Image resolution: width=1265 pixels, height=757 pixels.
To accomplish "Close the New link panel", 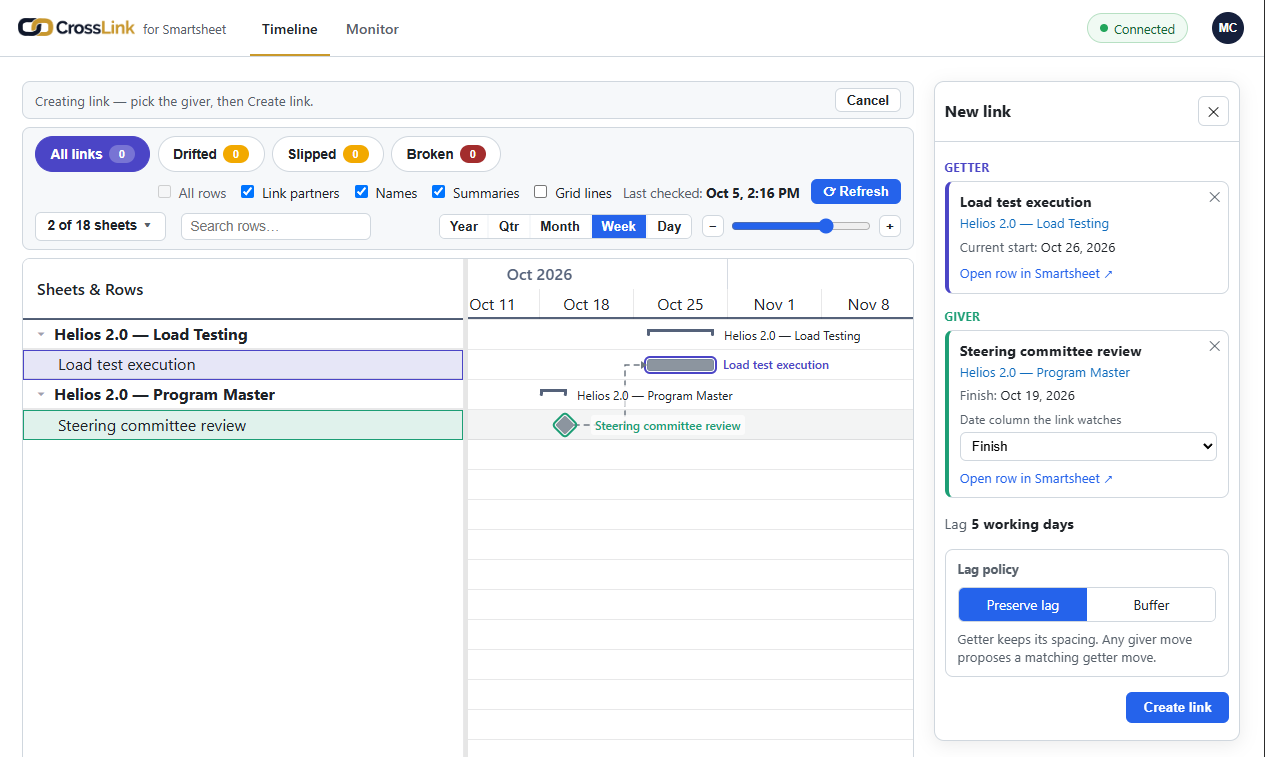I will coord(1213,112).
